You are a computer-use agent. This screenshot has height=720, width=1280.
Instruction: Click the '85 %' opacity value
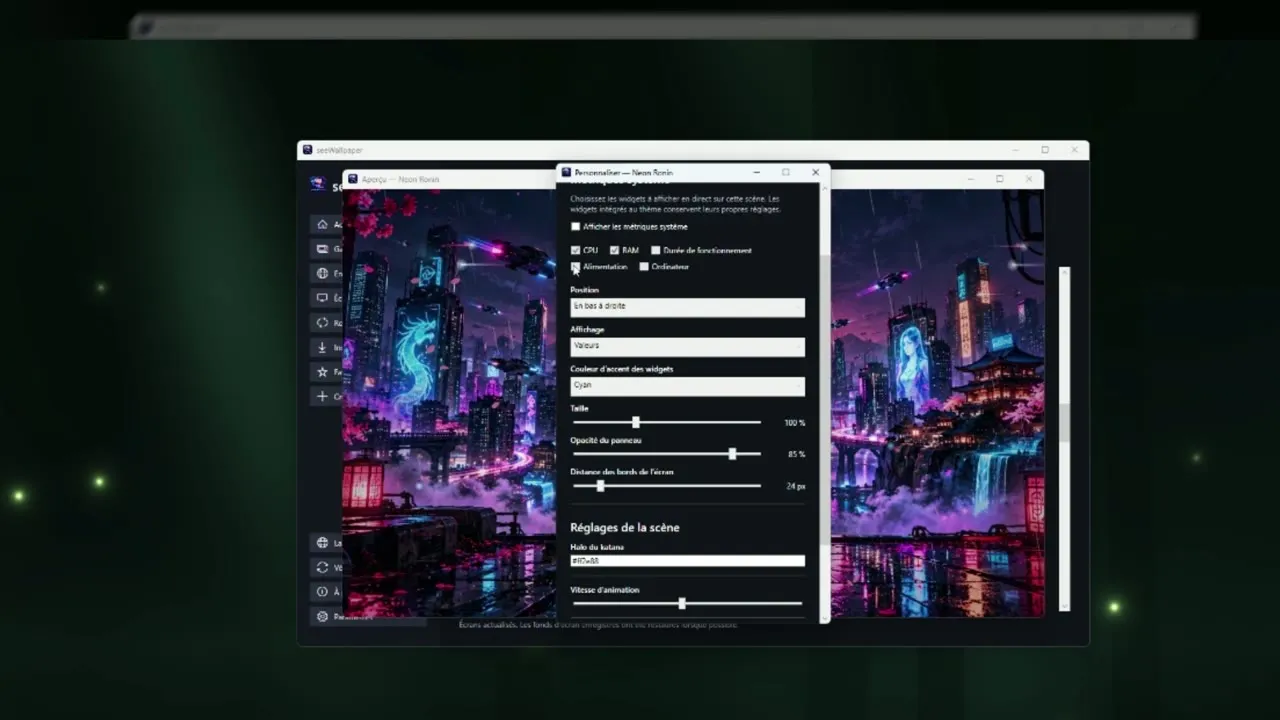pos(796,454)
